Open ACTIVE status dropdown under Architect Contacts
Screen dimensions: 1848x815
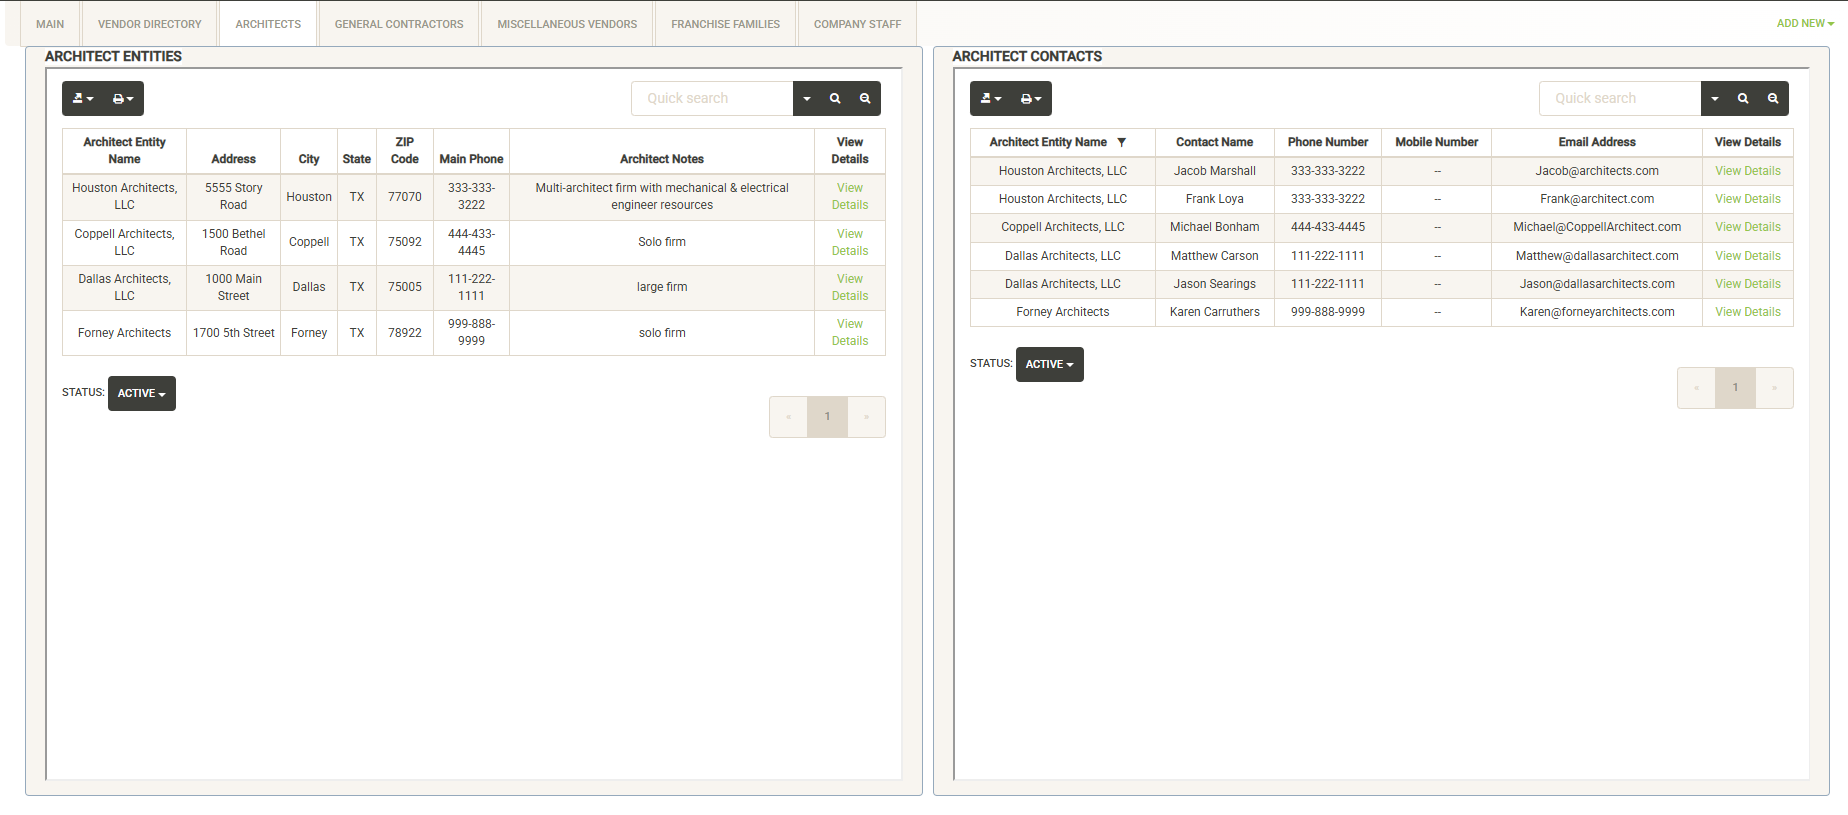pos(1049,365)
